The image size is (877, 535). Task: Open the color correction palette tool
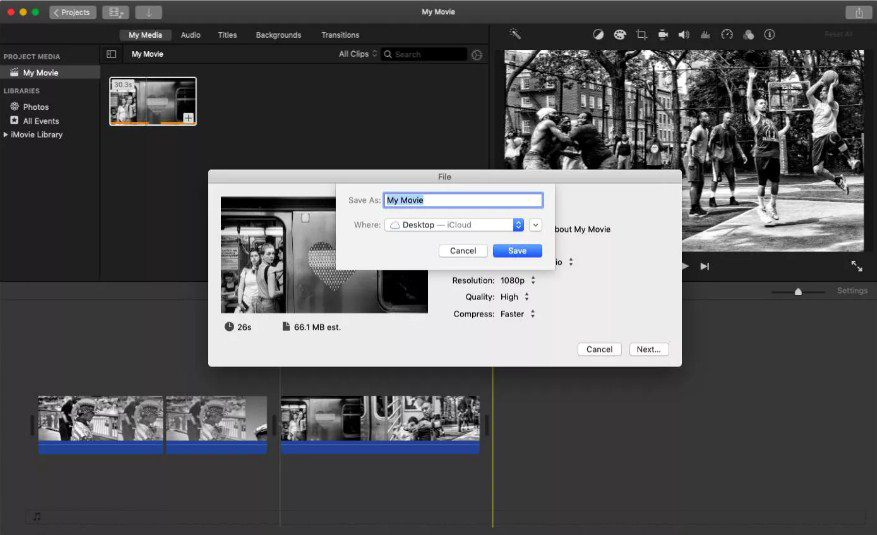click(x=620, y=35)
